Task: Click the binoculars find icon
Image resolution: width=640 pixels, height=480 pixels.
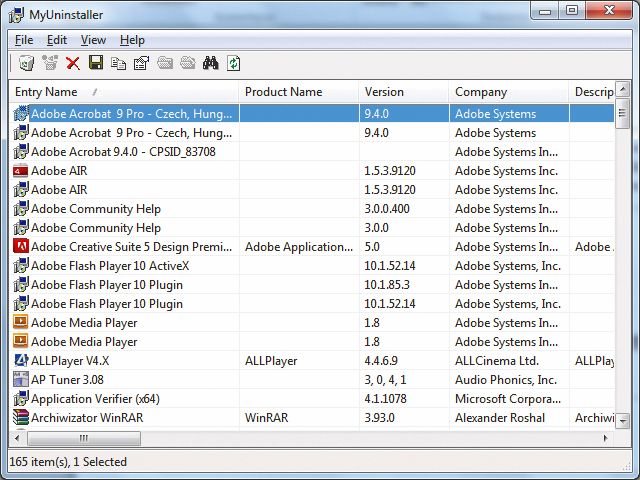Action: 210,63
